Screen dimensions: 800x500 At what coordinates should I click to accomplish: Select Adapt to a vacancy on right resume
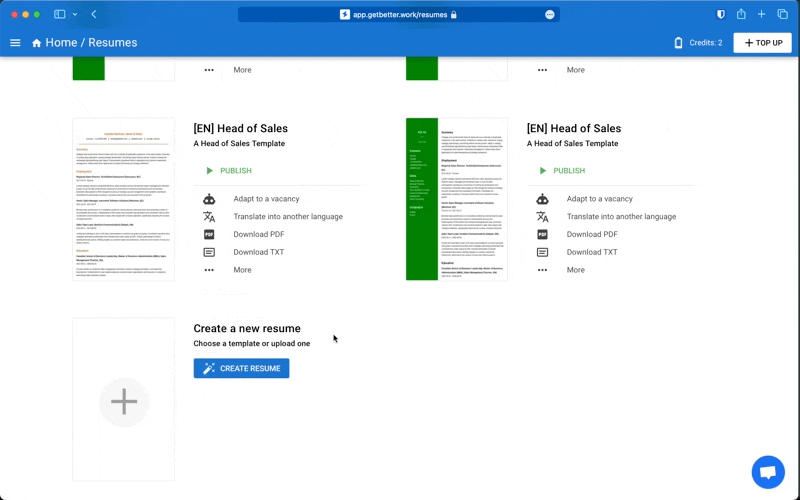coord(599,199)
